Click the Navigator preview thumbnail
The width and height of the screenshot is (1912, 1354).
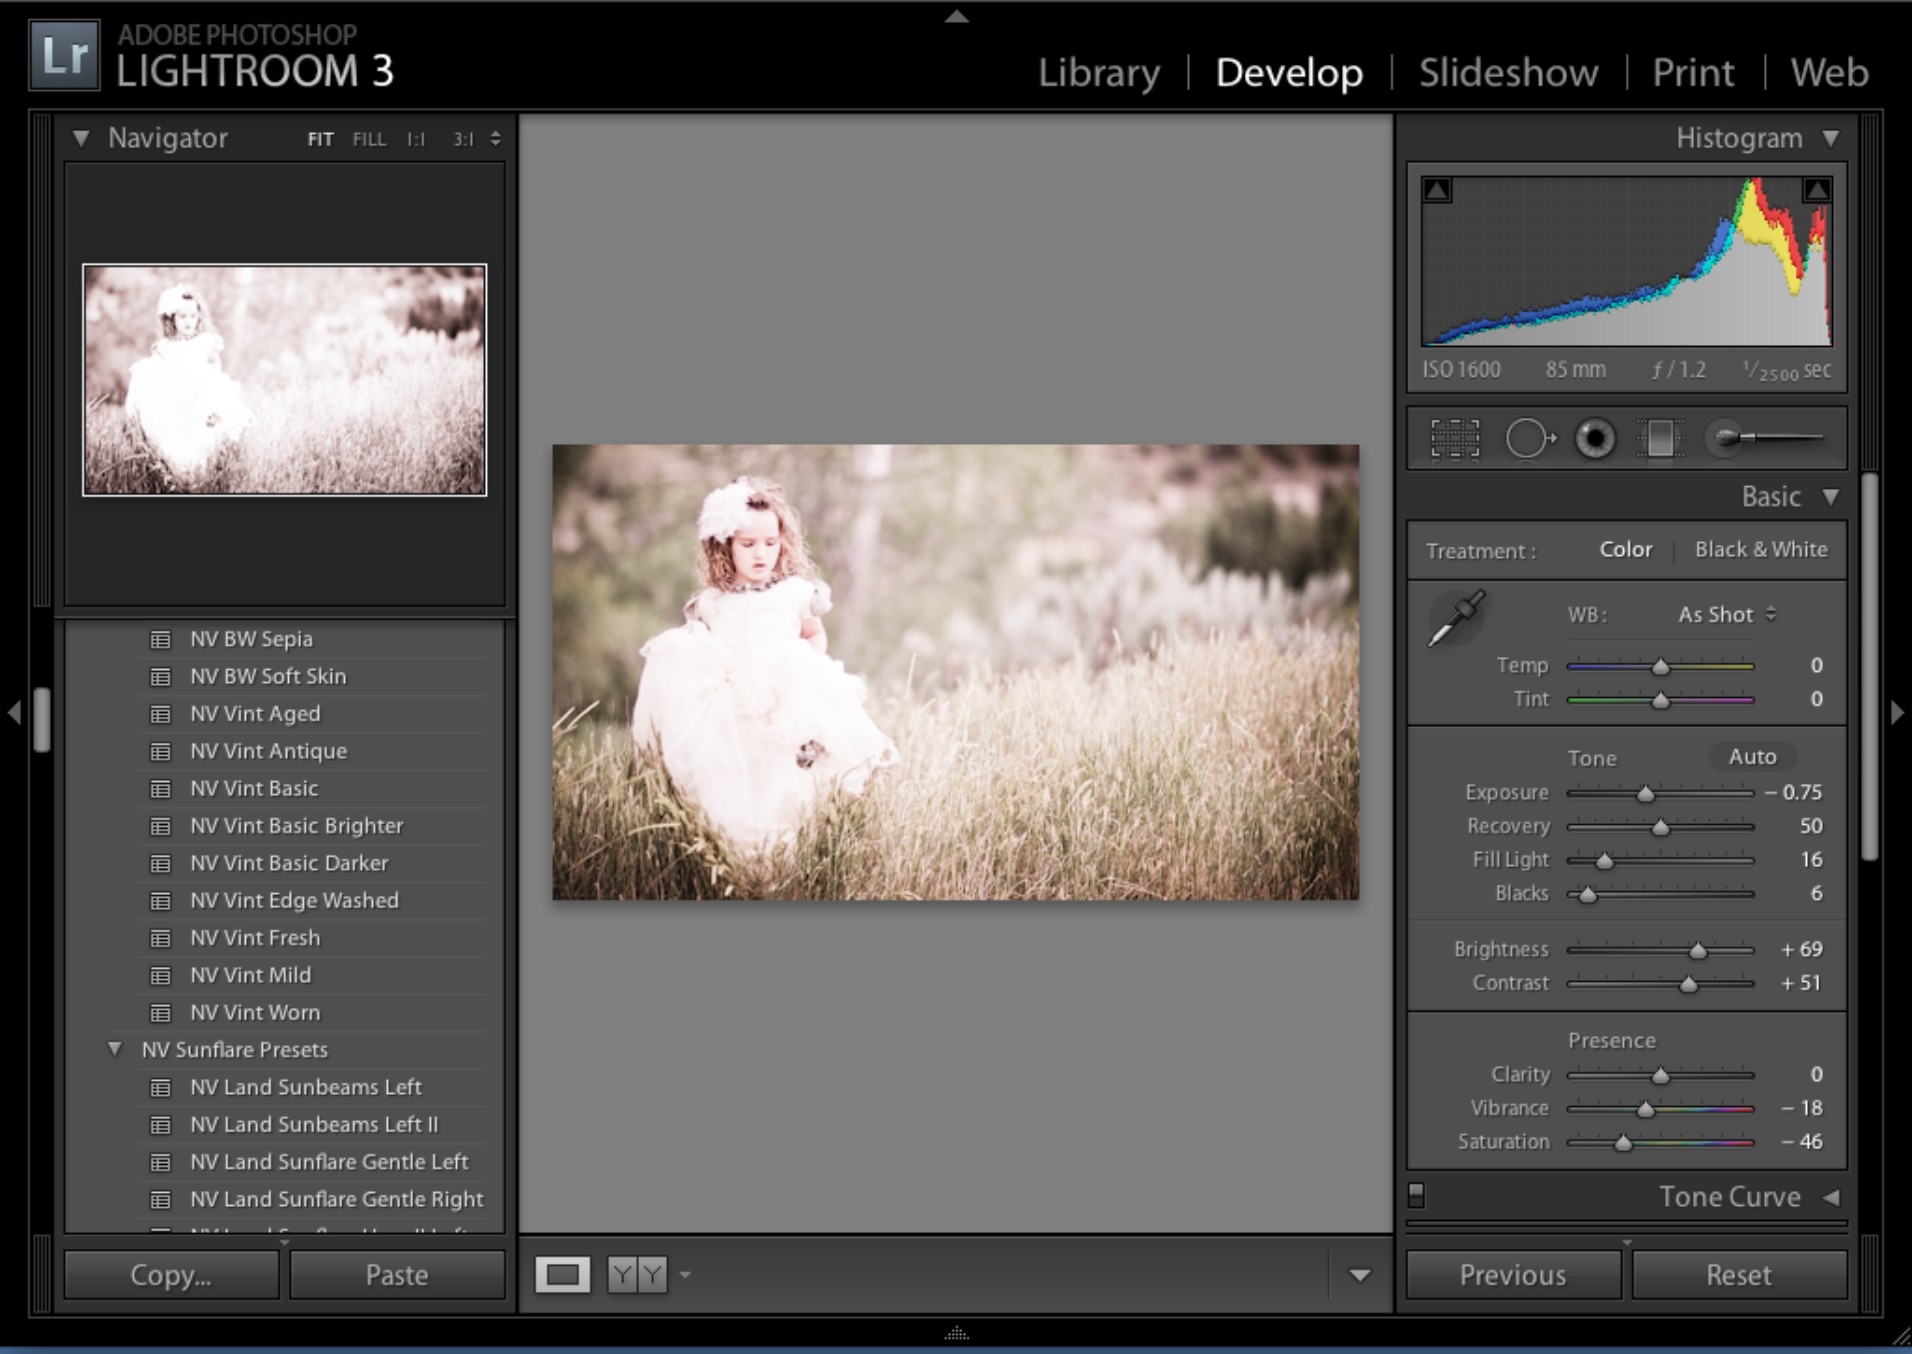[x=285, y=380]
